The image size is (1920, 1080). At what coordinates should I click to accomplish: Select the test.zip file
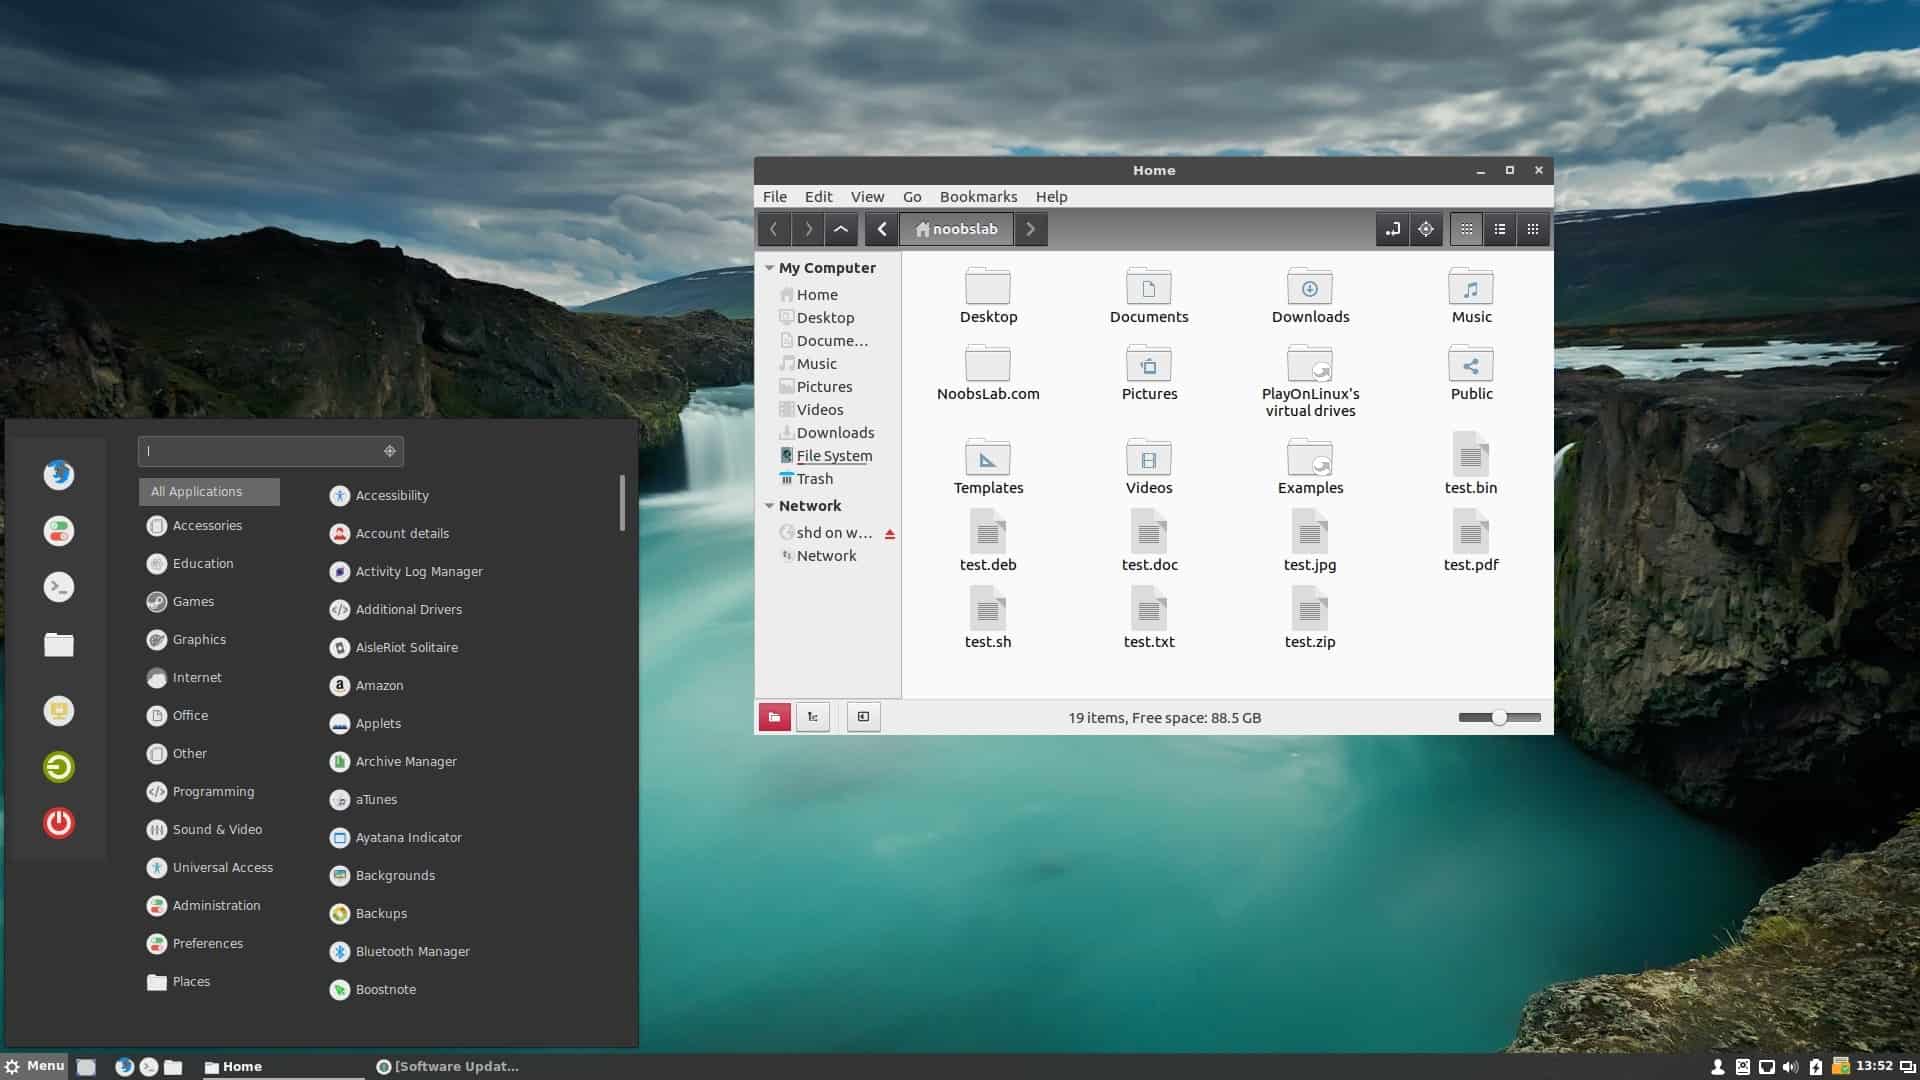pos(1310,619)
